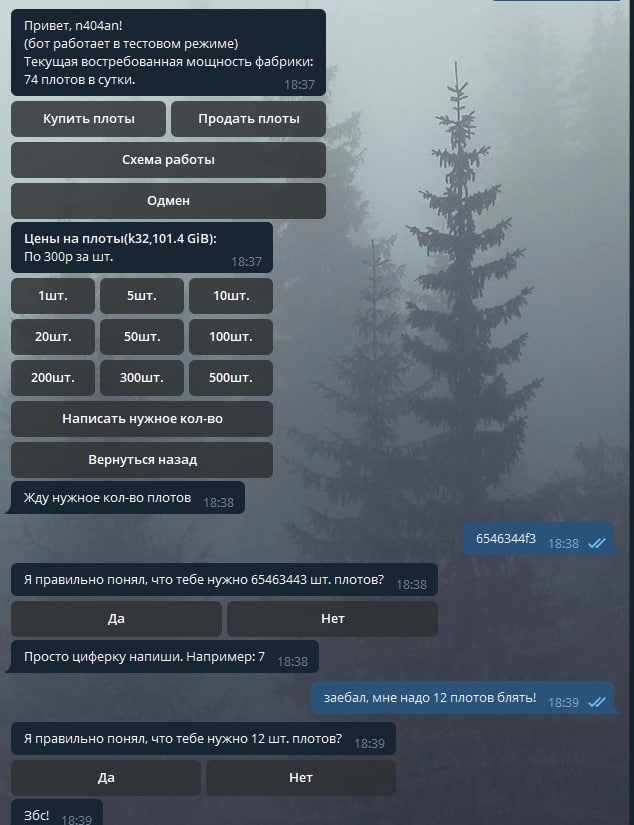Viewport: 634px width, 825px height.
Task: Choose the "5шт." quantity button
Action: click(x=142, y=296)
